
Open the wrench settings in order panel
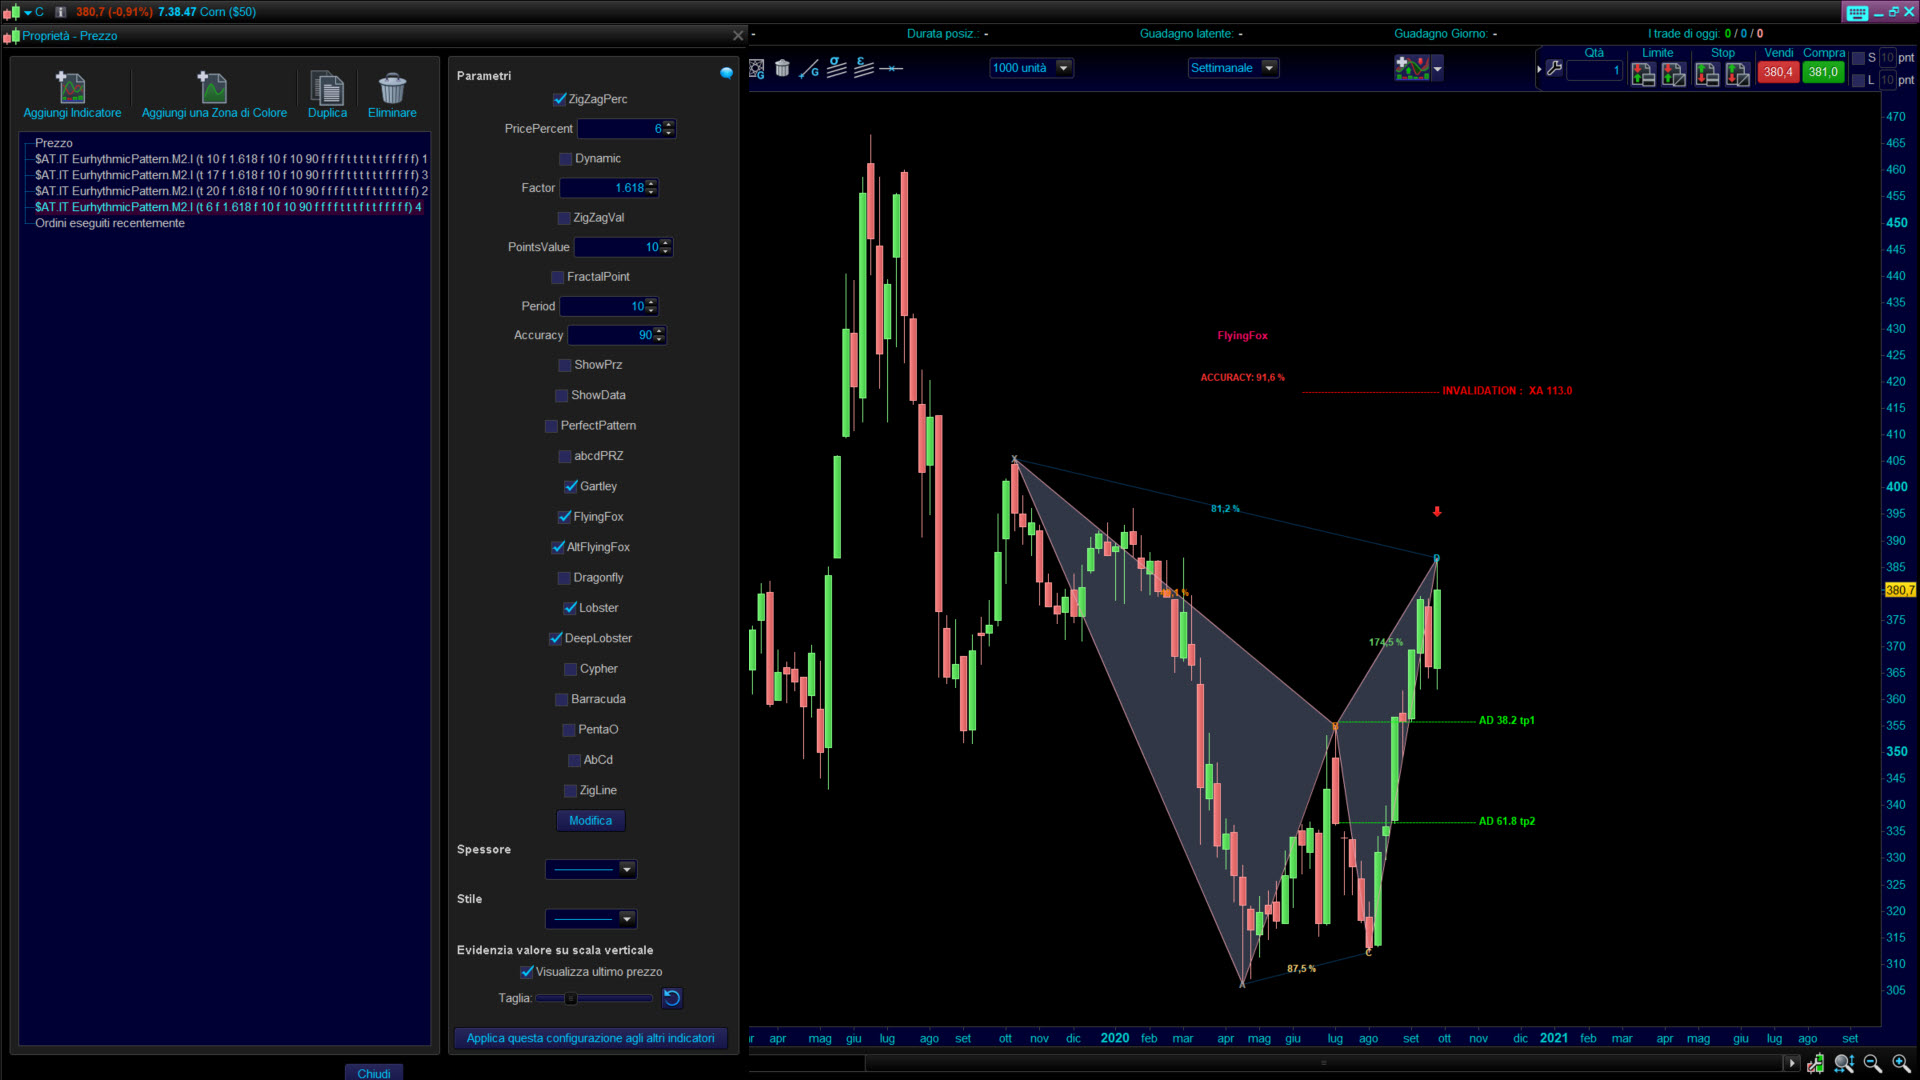[x=1554, y=68]
